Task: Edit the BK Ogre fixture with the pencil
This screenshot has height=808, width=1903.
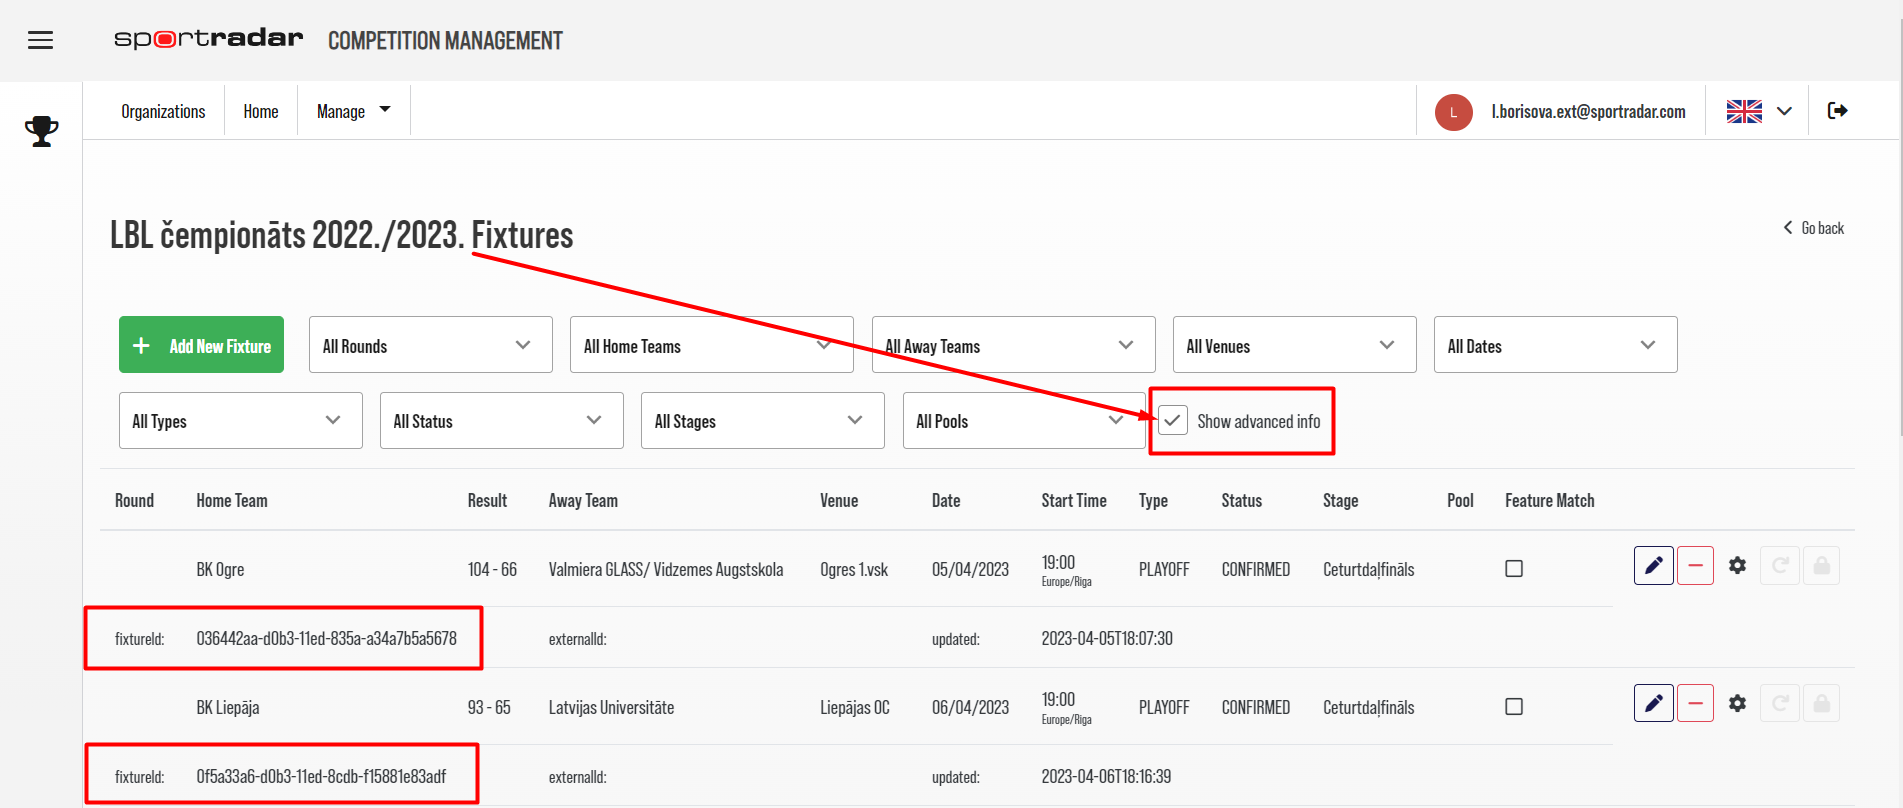Action: [1653, 566]
